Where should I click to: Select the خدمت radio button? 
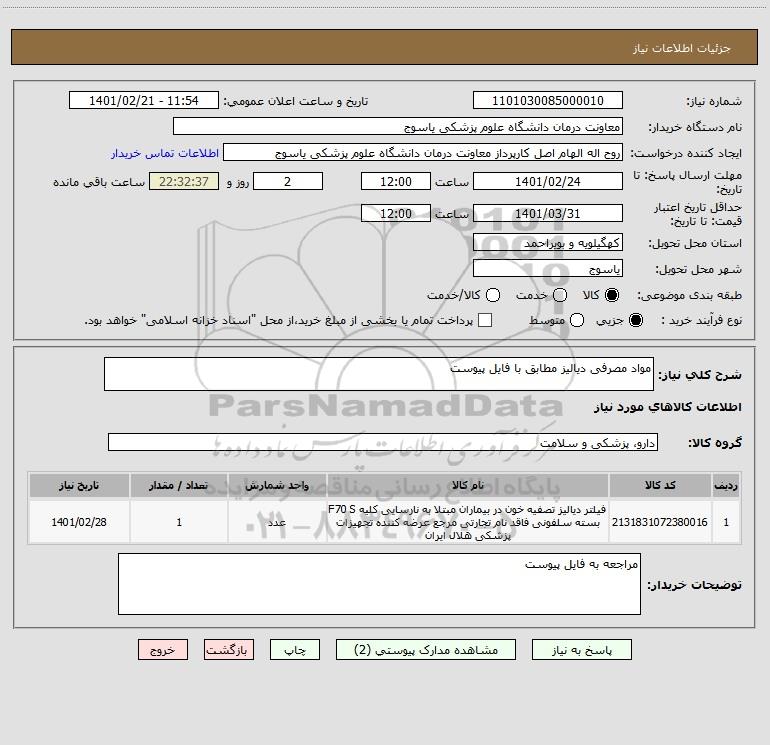[x=560, y=295]
